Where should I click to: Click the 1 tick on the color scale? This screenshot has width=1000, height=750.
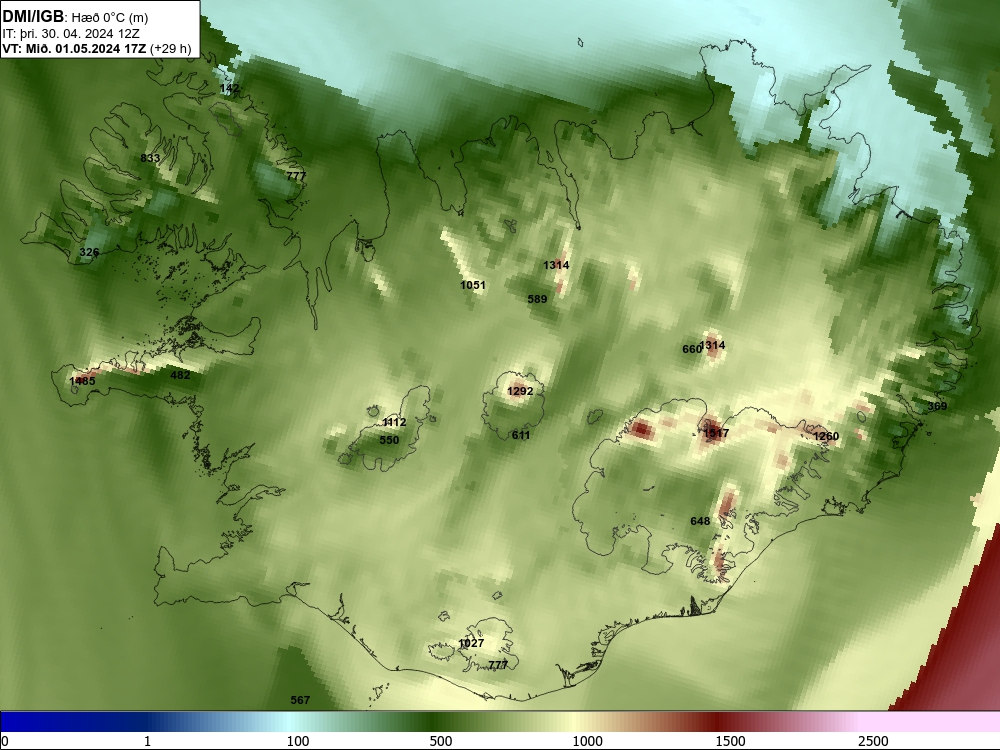[147, 740]
